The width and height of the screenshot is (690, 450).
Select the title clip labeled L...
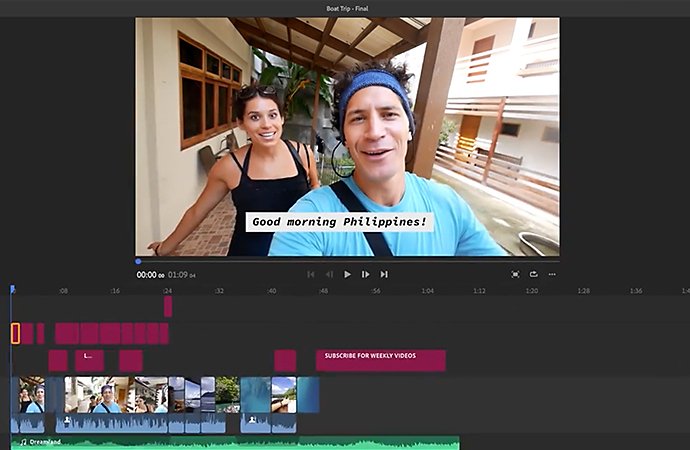click(x=89, y=361)
